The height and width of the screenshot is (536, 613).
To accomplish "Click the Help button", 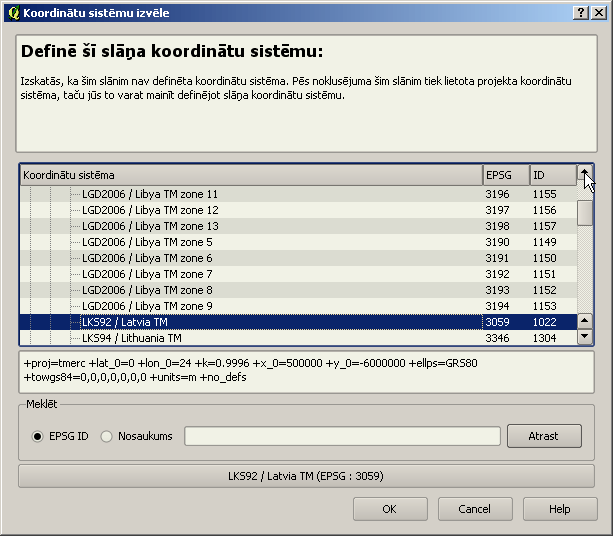I will (x=560, y=509).
